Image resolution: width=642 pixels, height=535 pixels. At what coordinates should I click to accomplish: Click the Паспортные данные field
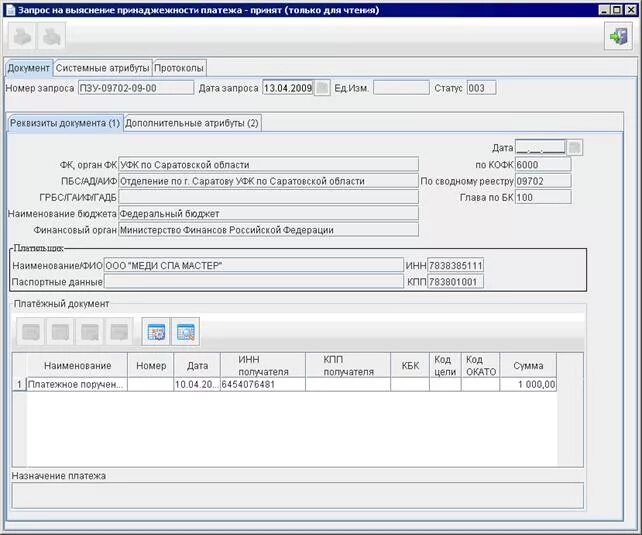point(254,282)
